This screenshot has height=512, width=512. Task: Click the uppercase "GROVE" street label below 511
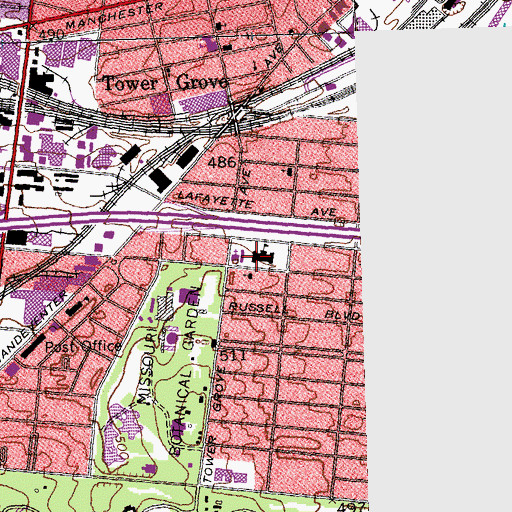click(219, 389)
